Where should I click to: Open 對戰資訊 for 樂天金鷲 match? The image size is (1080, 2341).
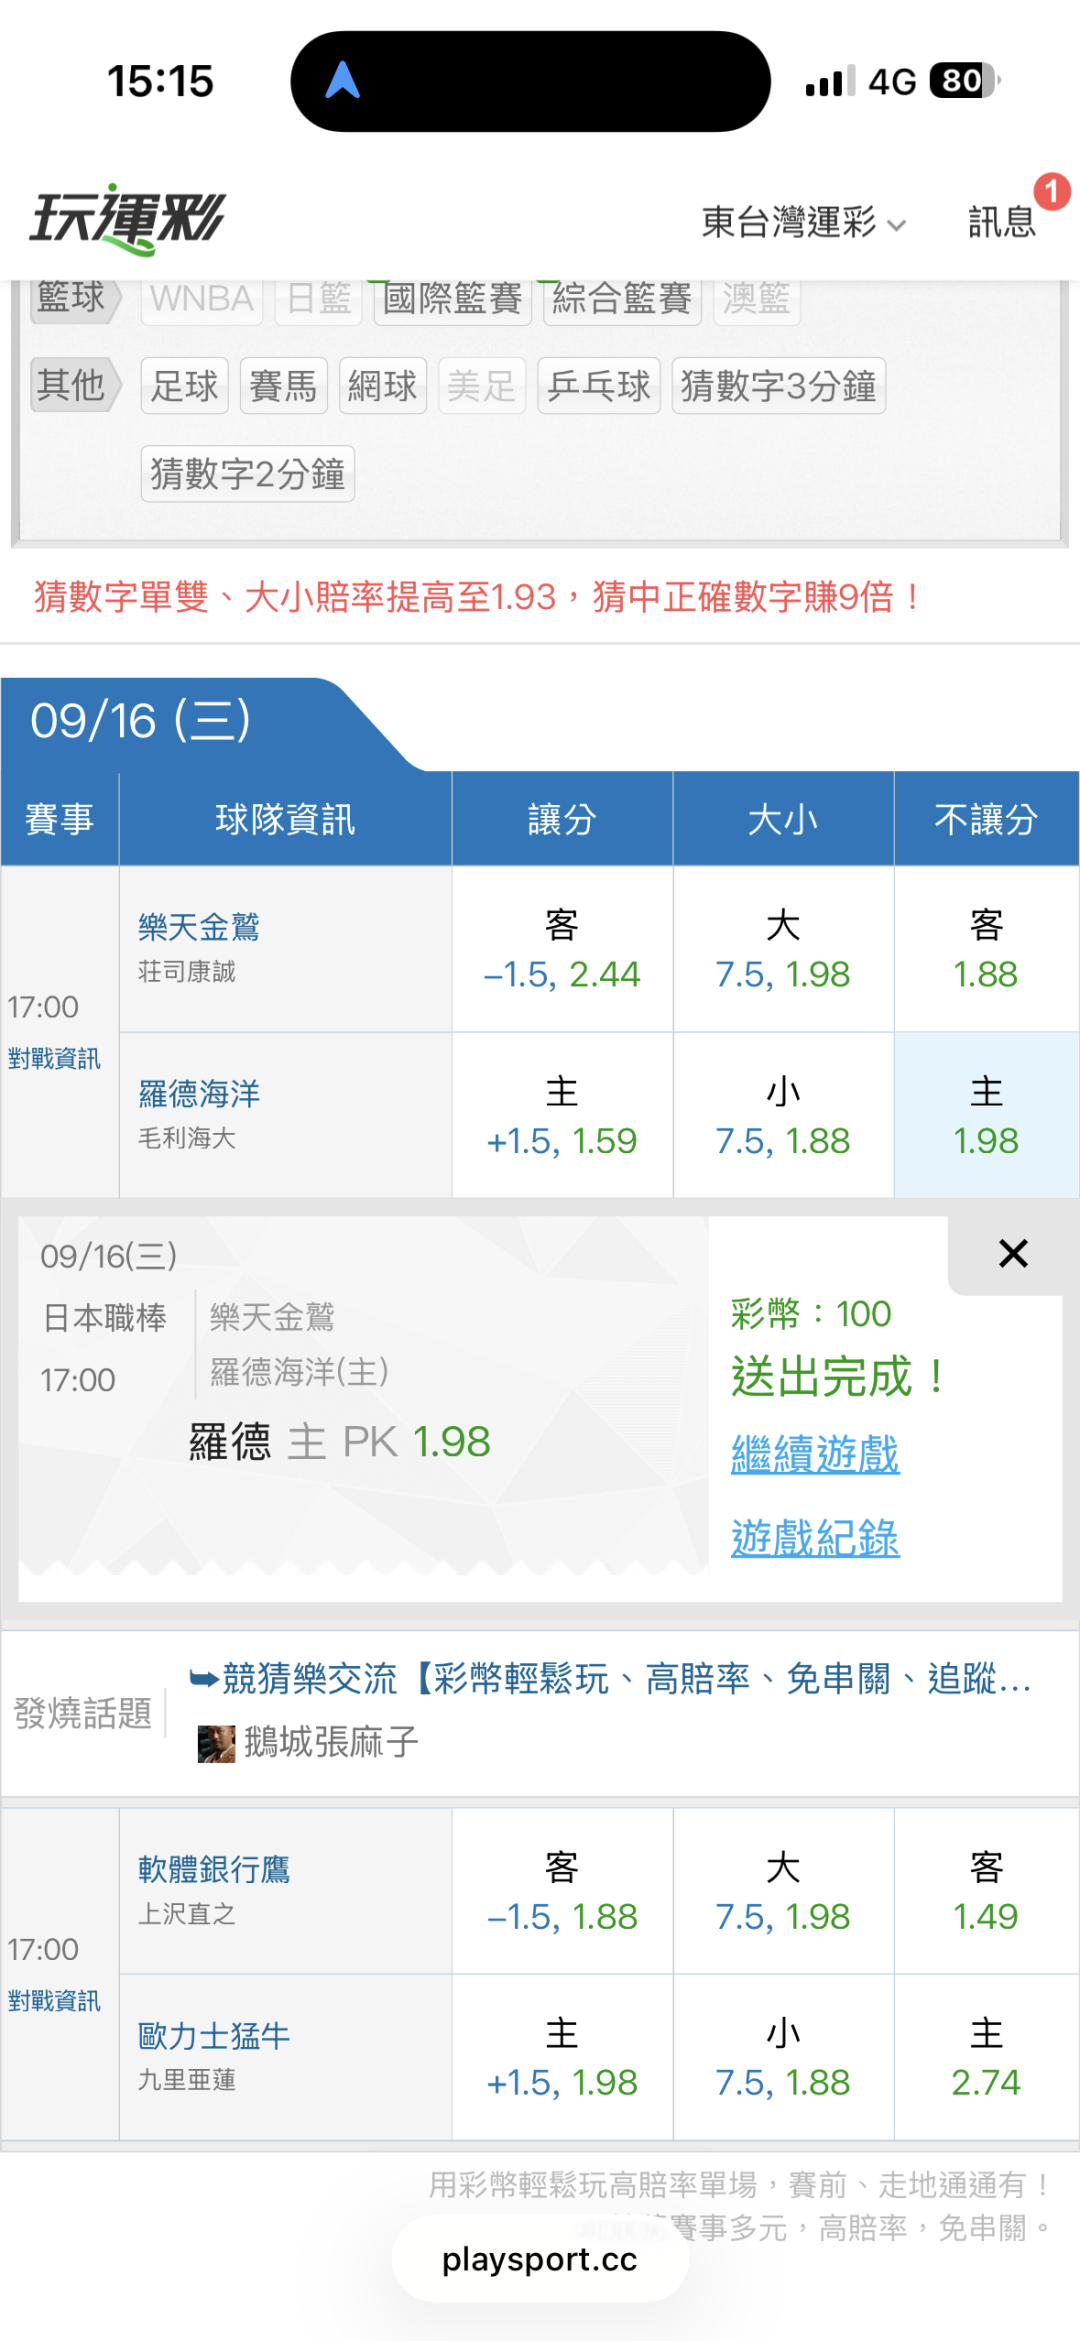pos(54,1058)
